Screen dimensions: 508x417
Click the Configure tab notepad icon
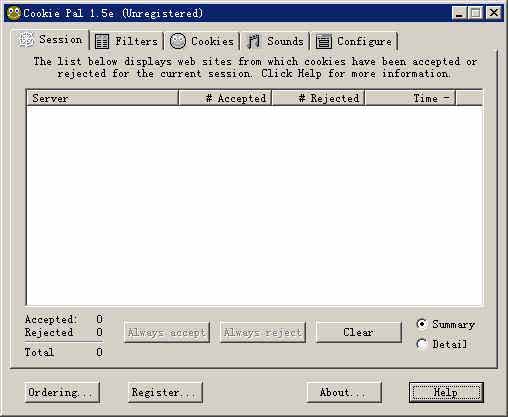point(323,42)
